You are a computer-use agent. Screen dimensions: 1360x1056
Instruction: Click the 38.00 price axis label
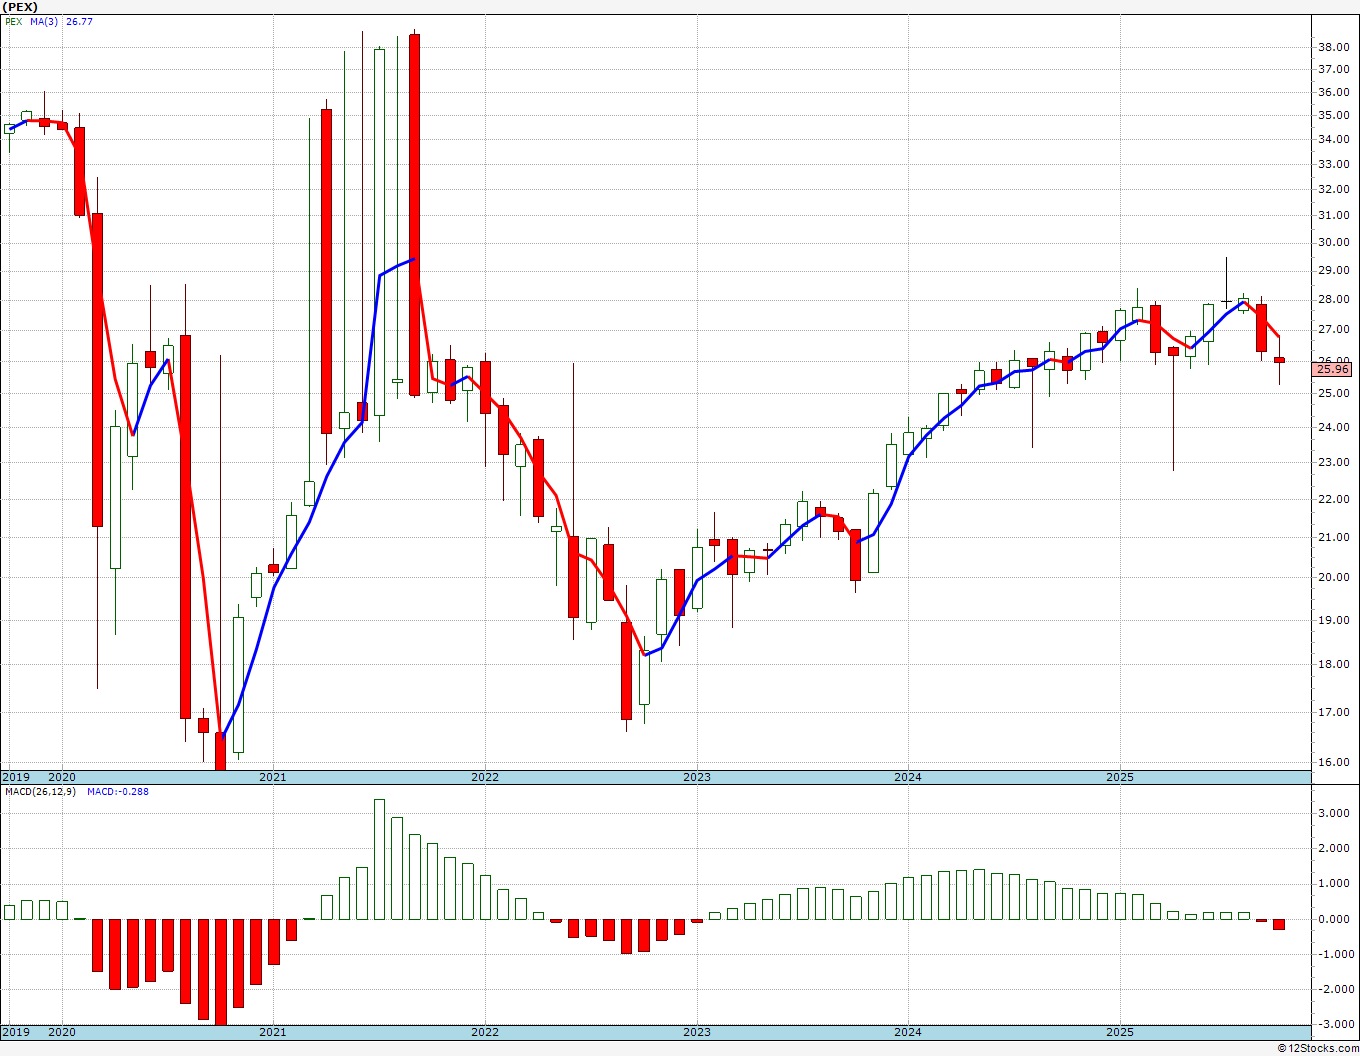point(1333,47)
